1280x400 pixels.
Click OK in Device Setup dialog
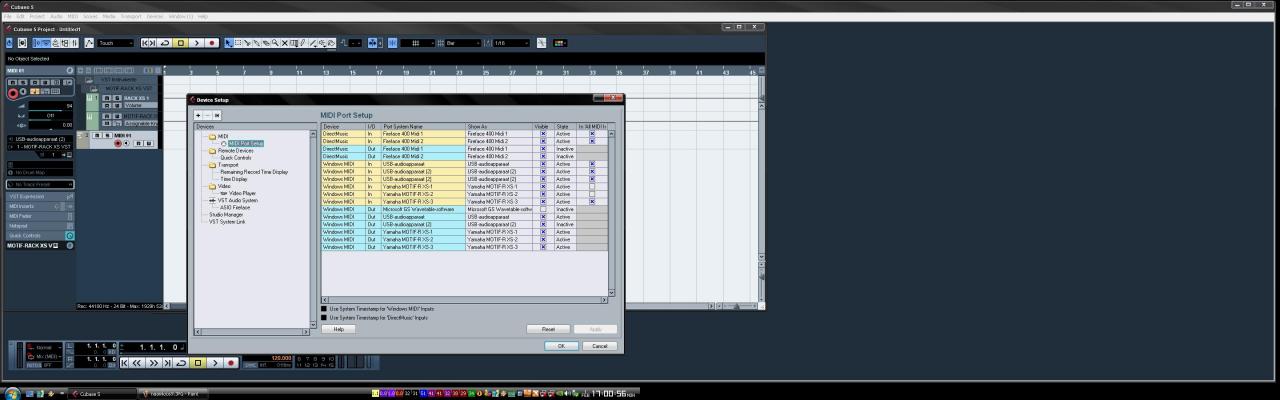[561, 346]
